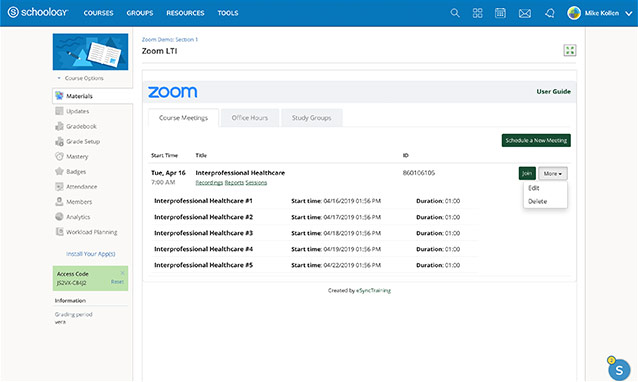Toggle the More dropdown button
The width and height of the screenshot is (638, 382).
tap(553, 174)
